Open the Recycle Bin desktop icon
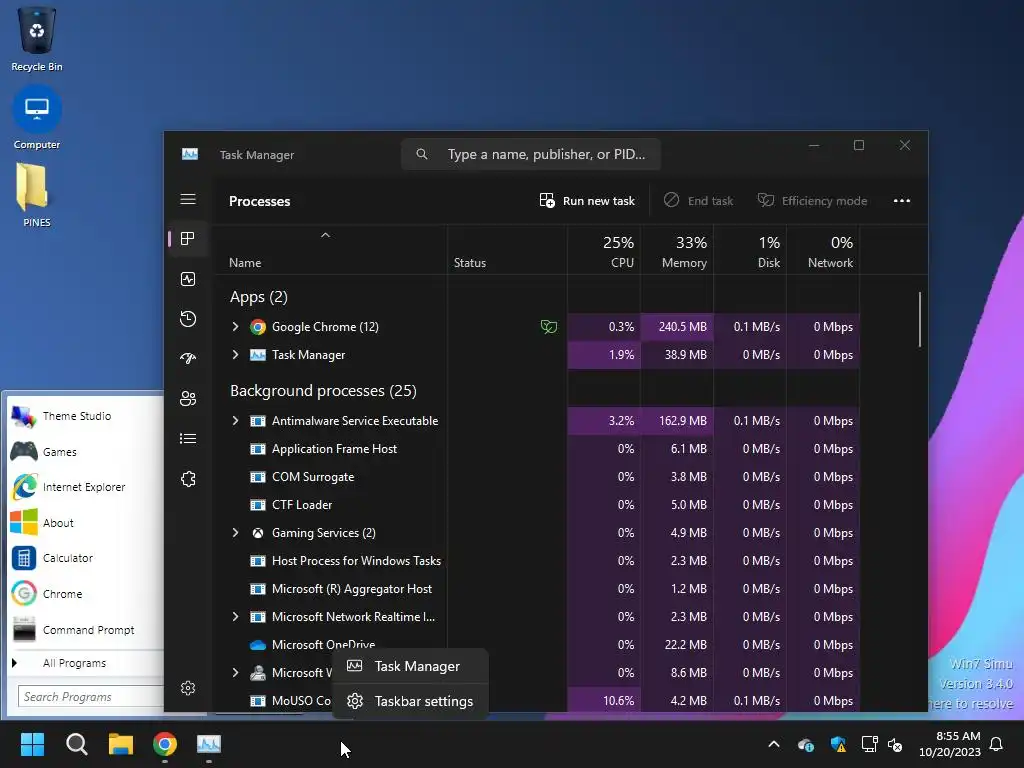 tap(37, 39)
